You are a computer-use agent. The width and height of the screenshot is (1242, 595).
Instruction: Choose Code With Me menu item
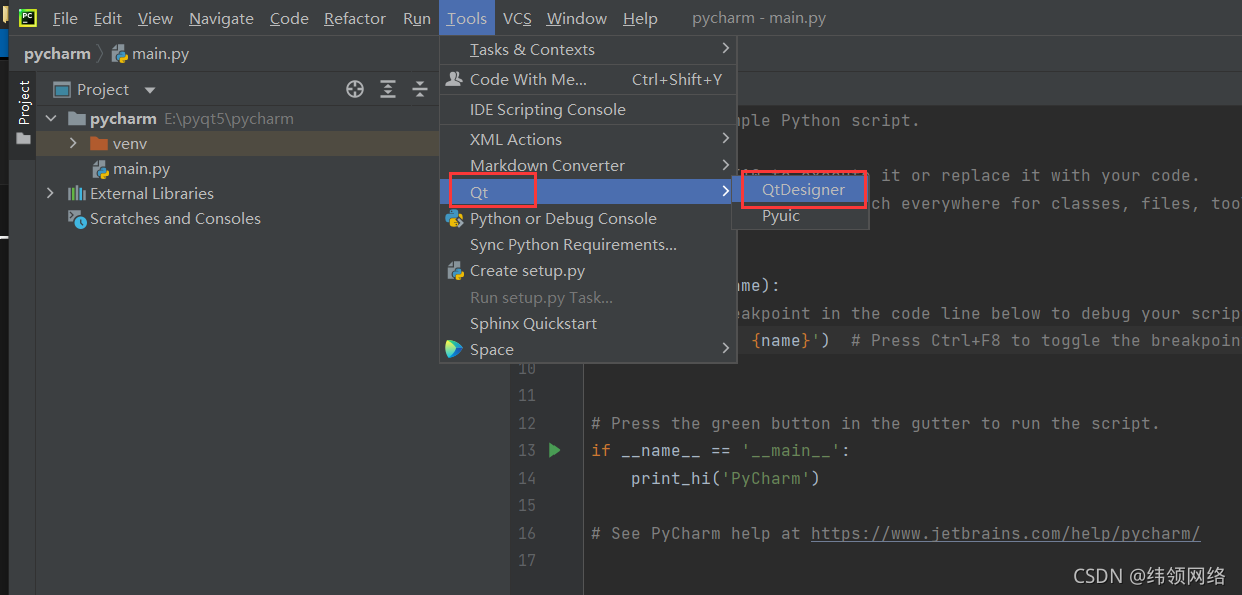(588, 79)
